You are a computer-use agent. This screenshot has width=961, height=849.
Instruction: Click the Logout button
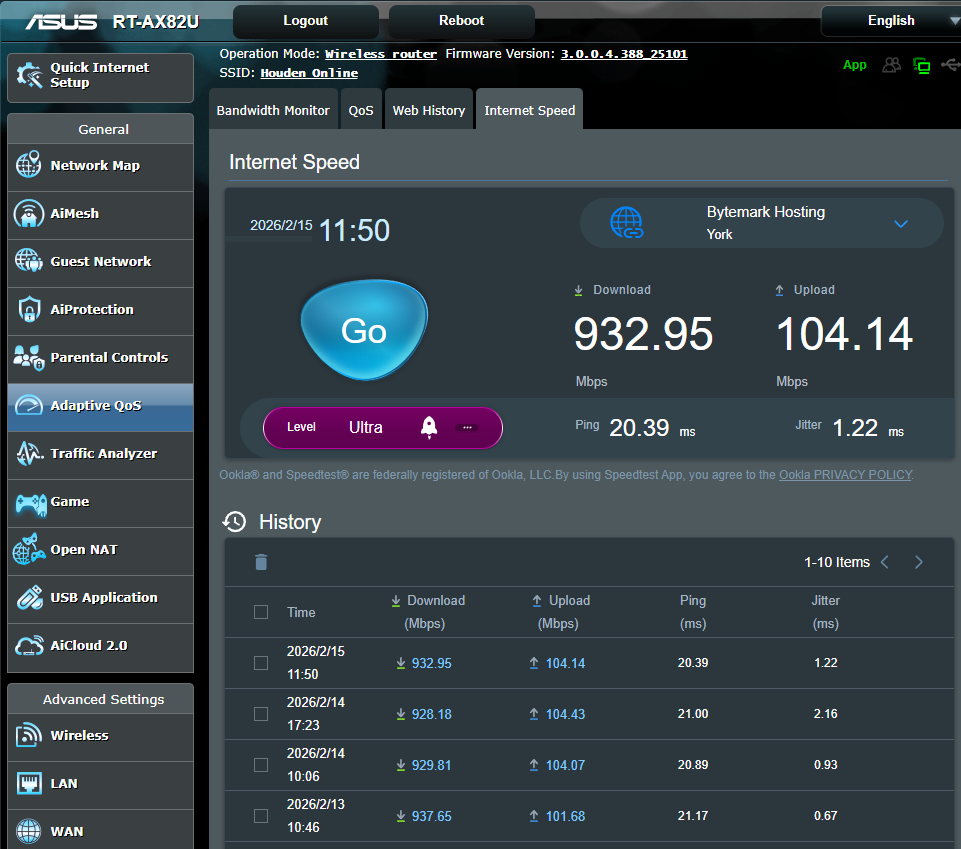point(305,21)
